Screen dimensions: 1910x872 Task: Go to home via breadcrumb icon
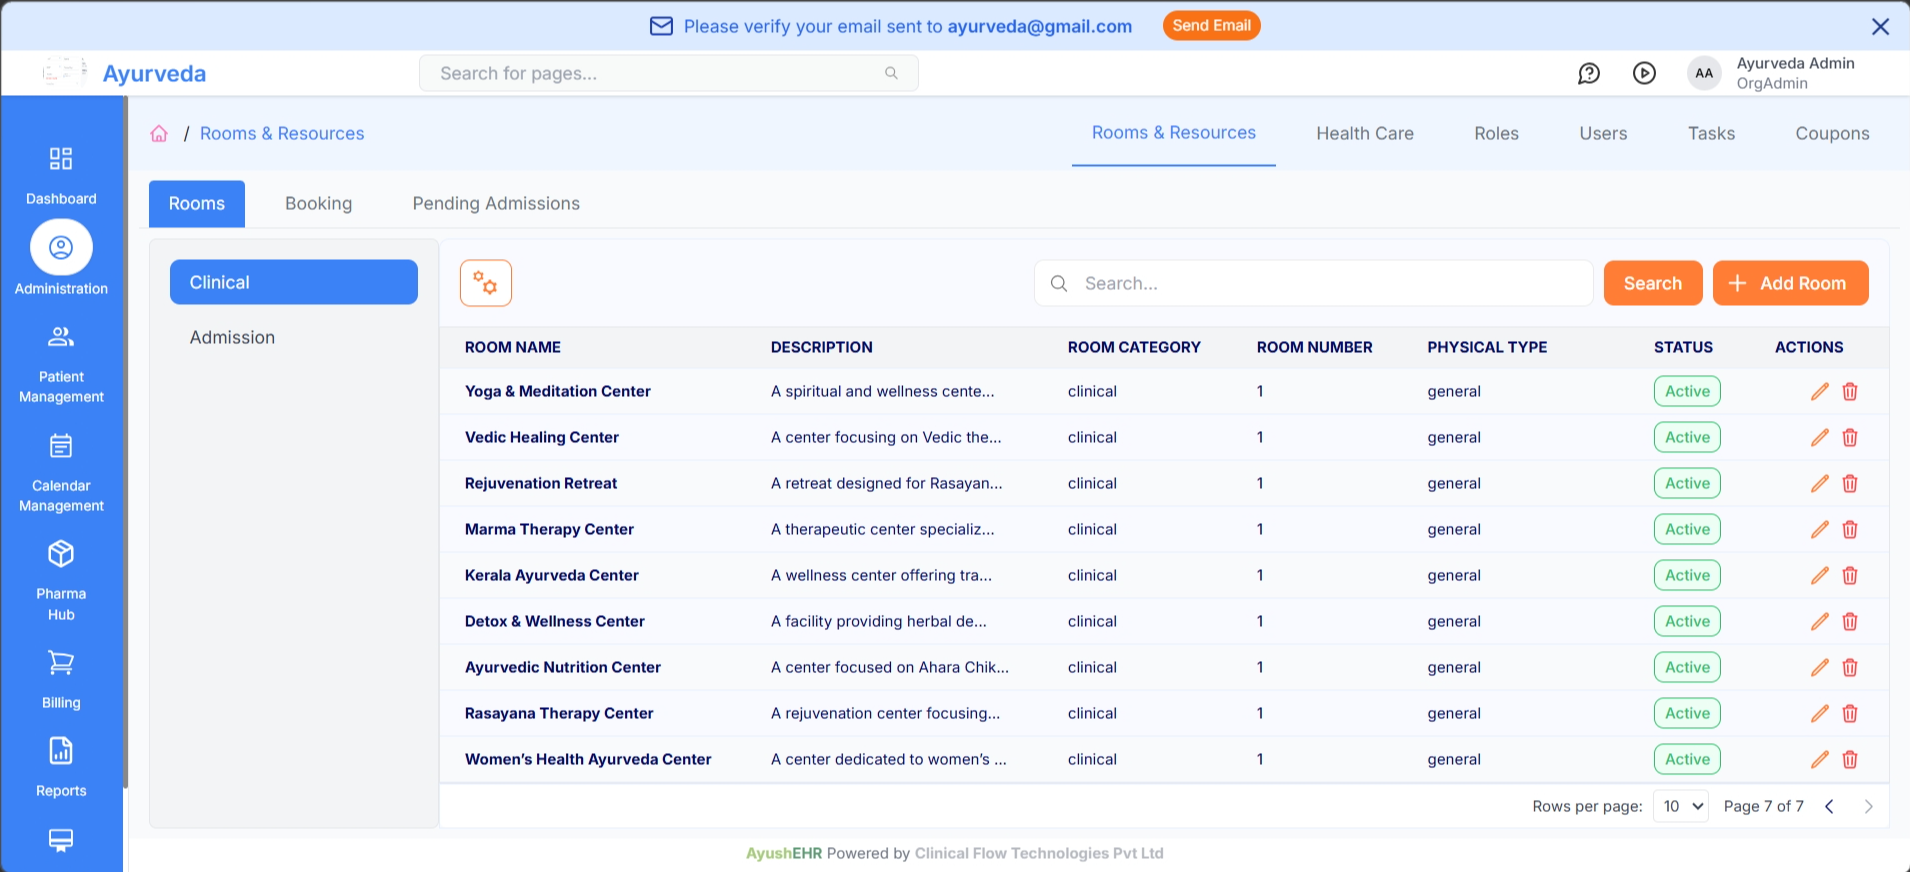[x=159, y=134]
